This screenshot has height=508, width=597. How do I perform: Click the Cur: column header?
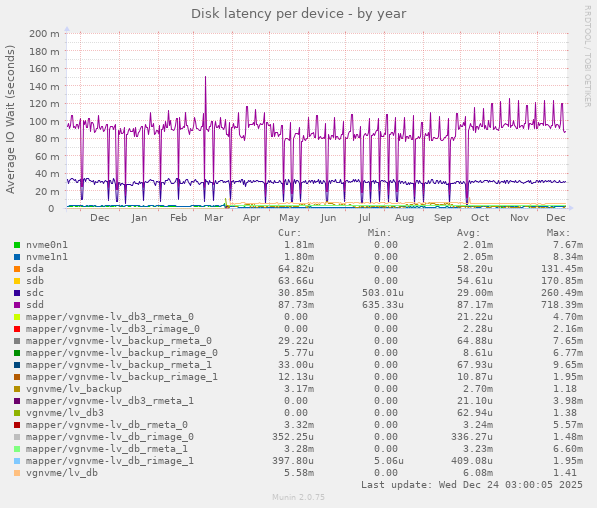(289, 233)
